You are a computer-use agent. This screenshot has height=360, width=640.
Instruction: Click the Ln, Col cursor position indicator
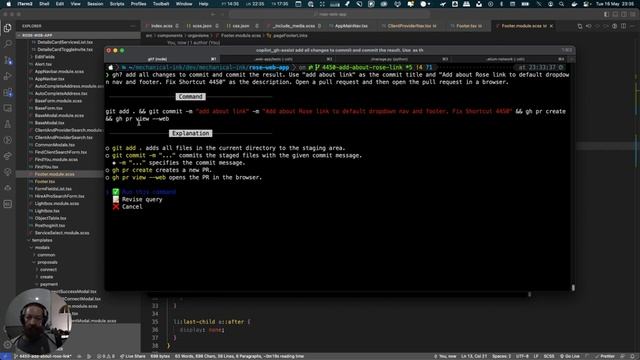pyautogui.click(x=473, y=356)
